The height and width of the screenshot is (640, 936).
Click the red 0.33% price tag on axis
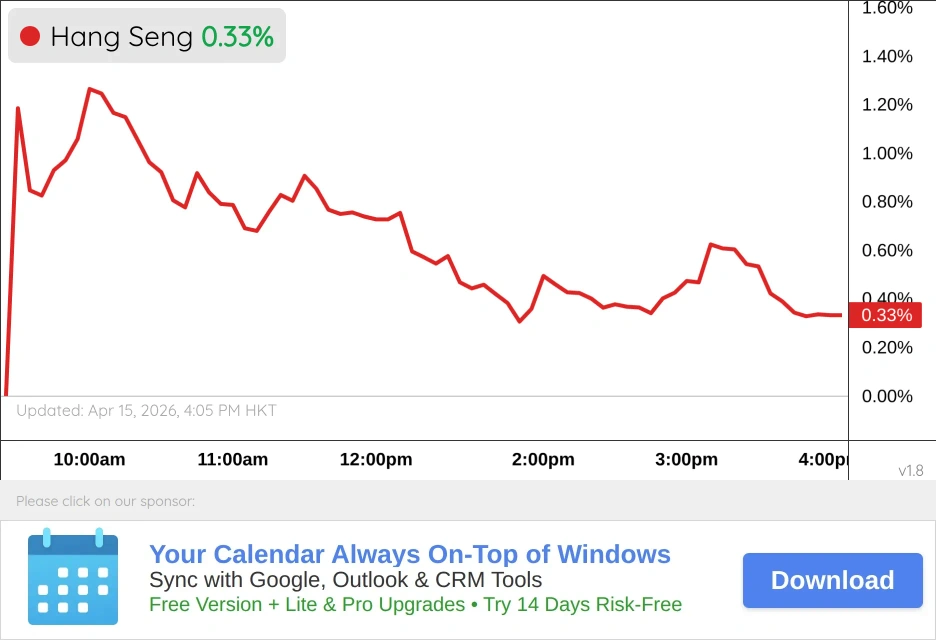coord(885,315)
